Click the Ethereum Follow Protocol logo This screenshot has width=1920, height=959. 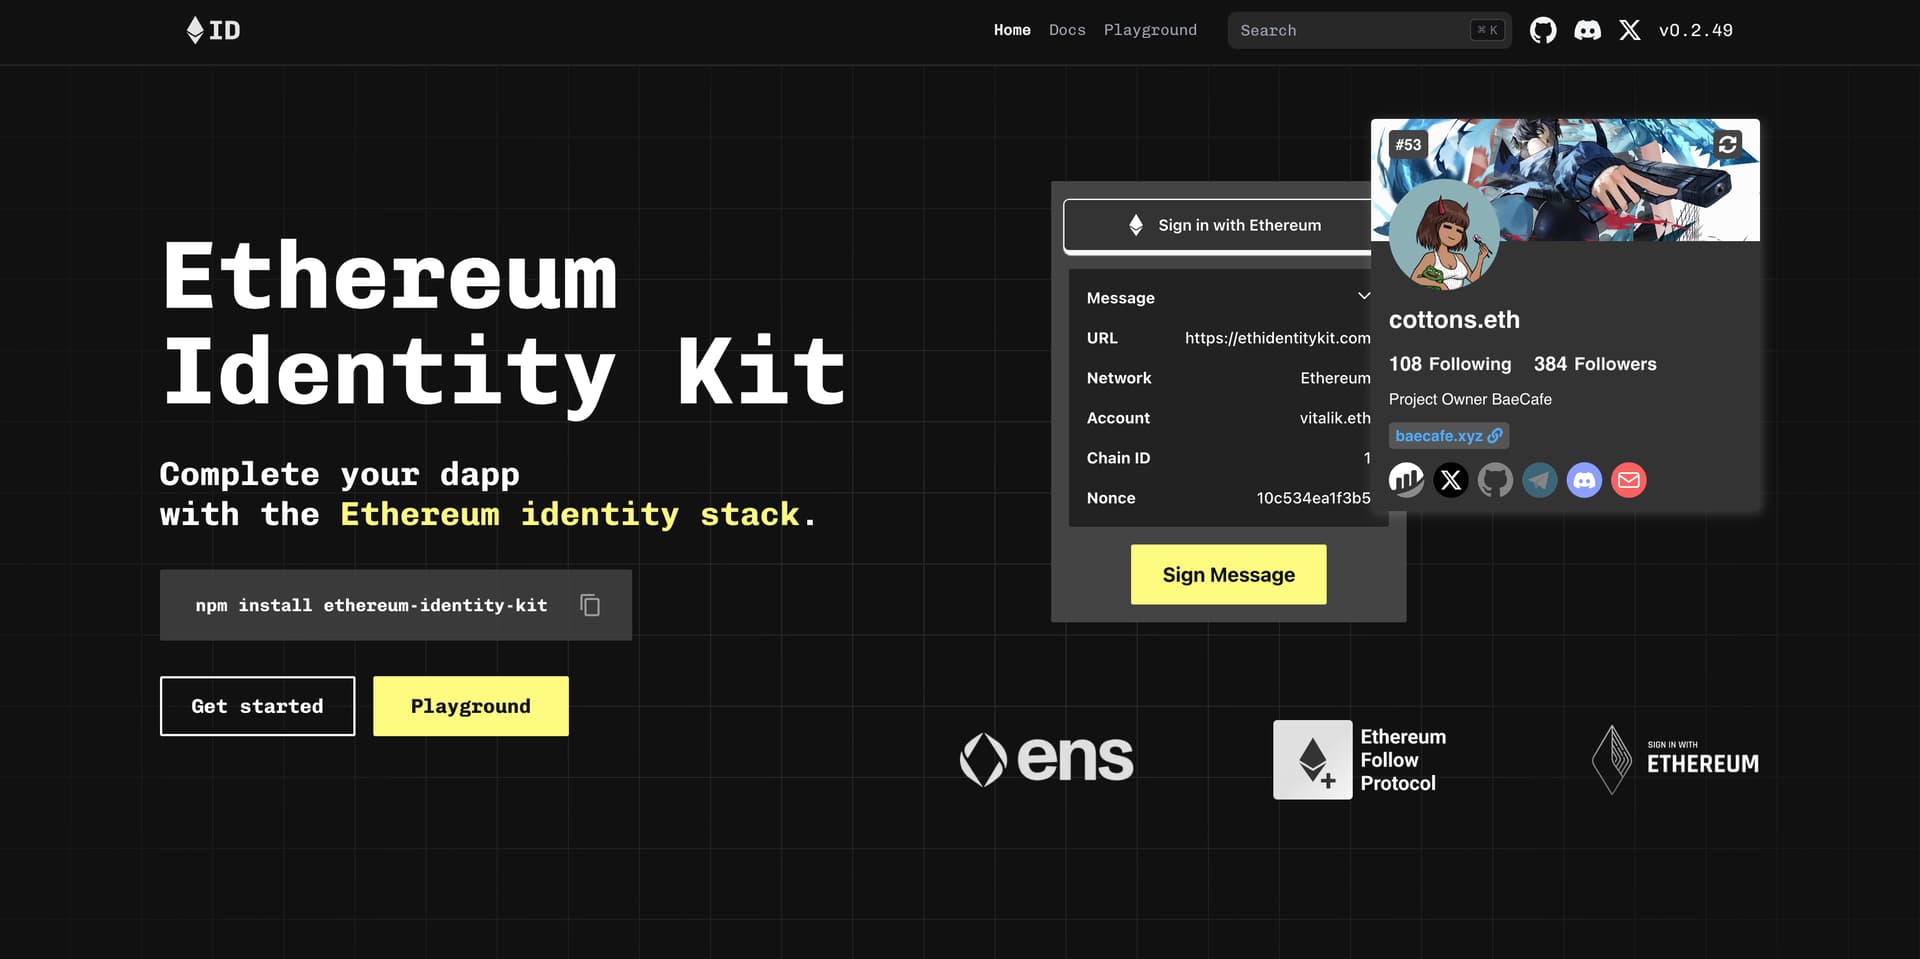tap(1360, 760)
